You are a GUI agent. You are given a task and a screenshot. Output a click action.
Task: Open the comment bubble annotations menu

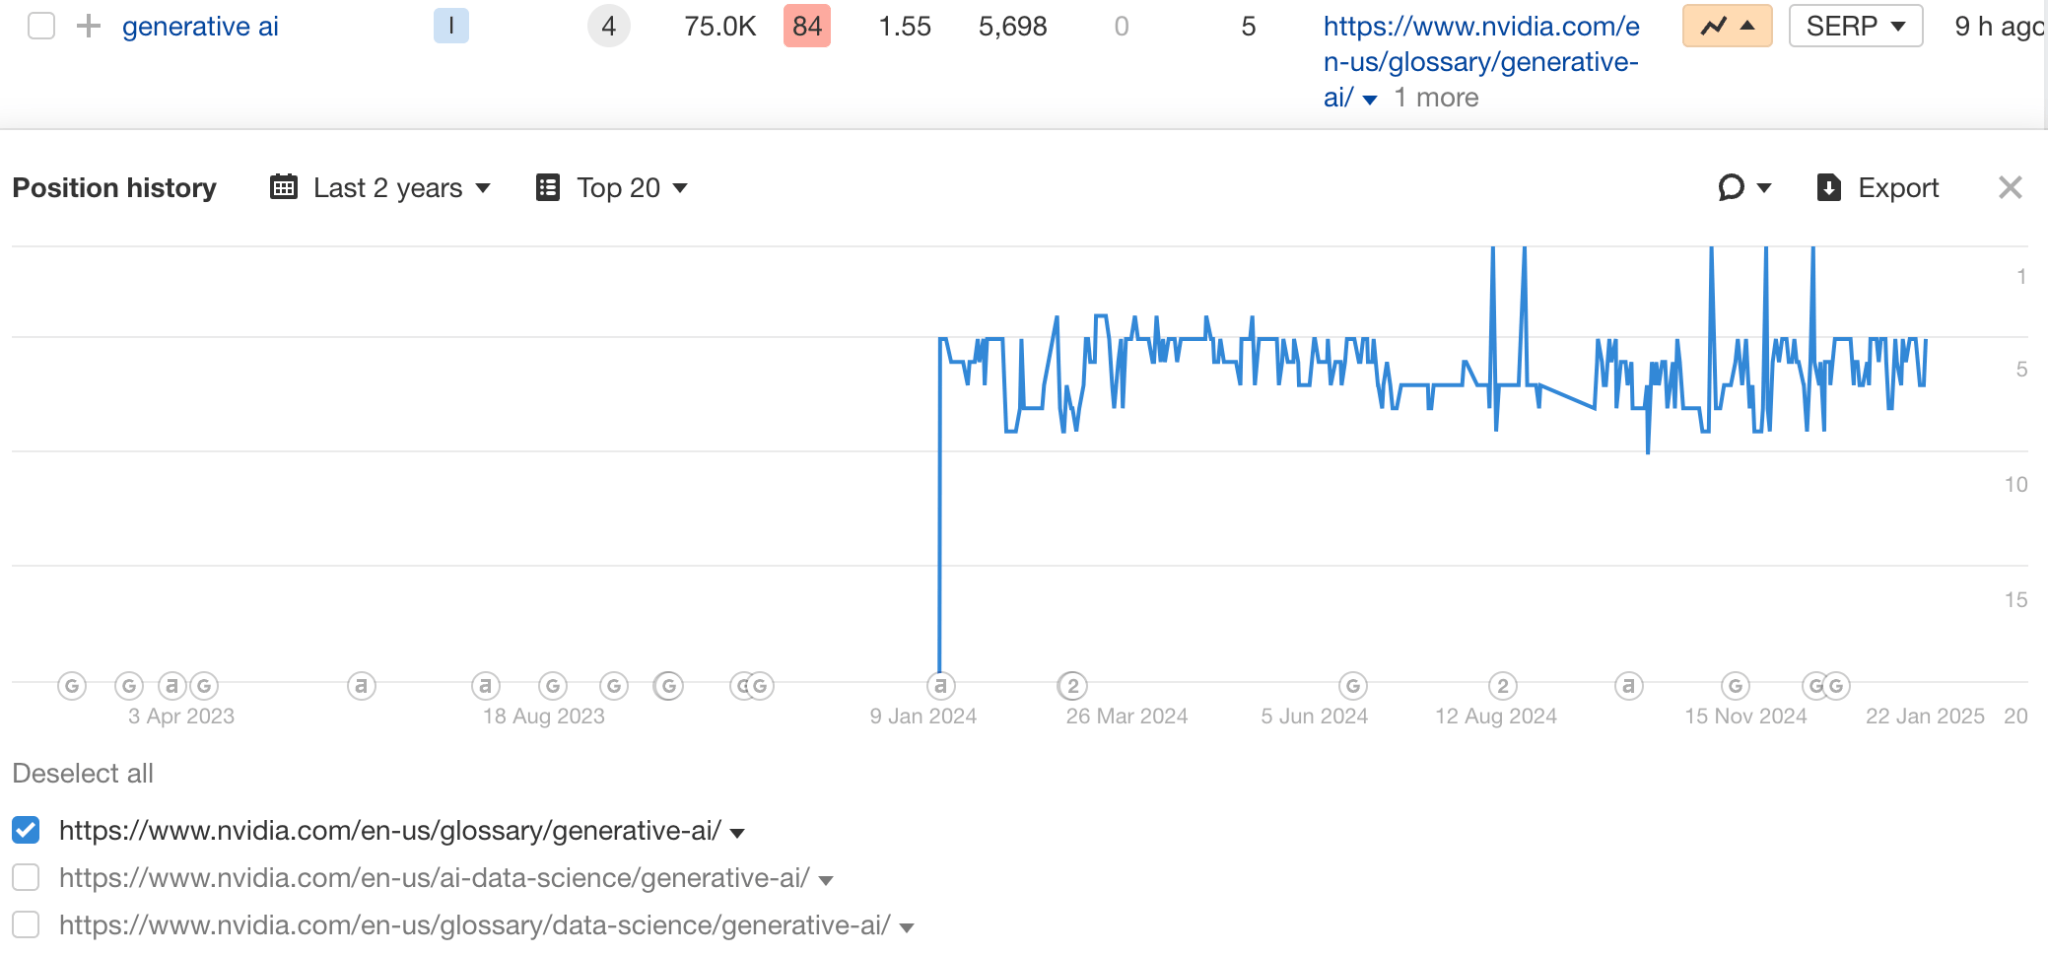click(x=1743, y=188)
